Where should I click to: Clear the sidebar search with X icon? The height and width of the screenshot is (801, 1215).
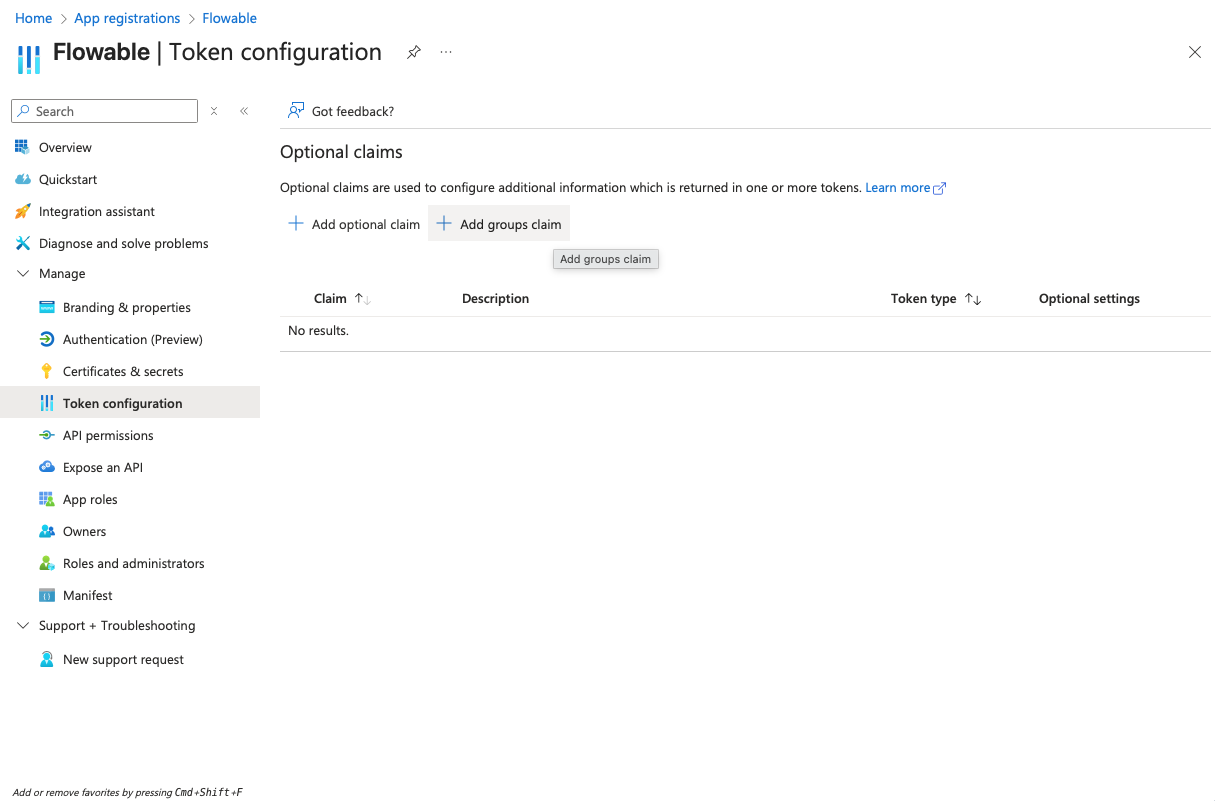[214, 111]
